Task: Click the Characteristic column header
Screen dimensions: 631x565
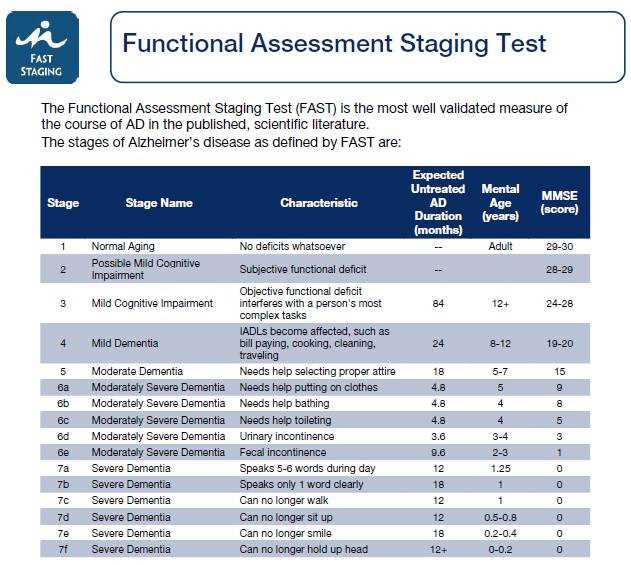Action: pos(319,202)
